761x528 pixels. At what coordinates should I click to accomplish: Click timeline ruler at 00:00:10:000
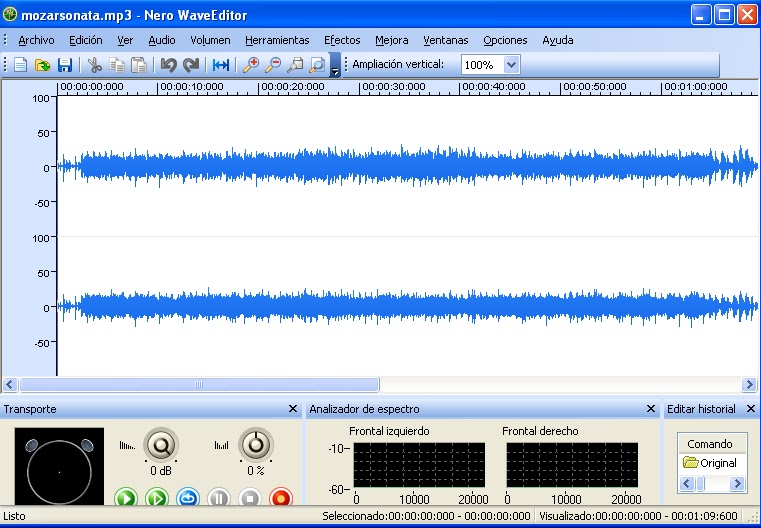point(192,87)
